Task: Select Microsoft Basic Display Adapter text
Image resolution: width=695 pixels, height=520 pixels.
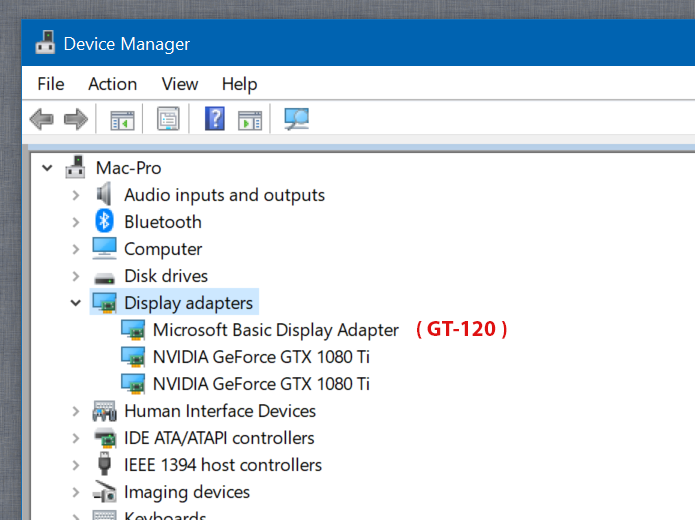Action: [276, 330]
